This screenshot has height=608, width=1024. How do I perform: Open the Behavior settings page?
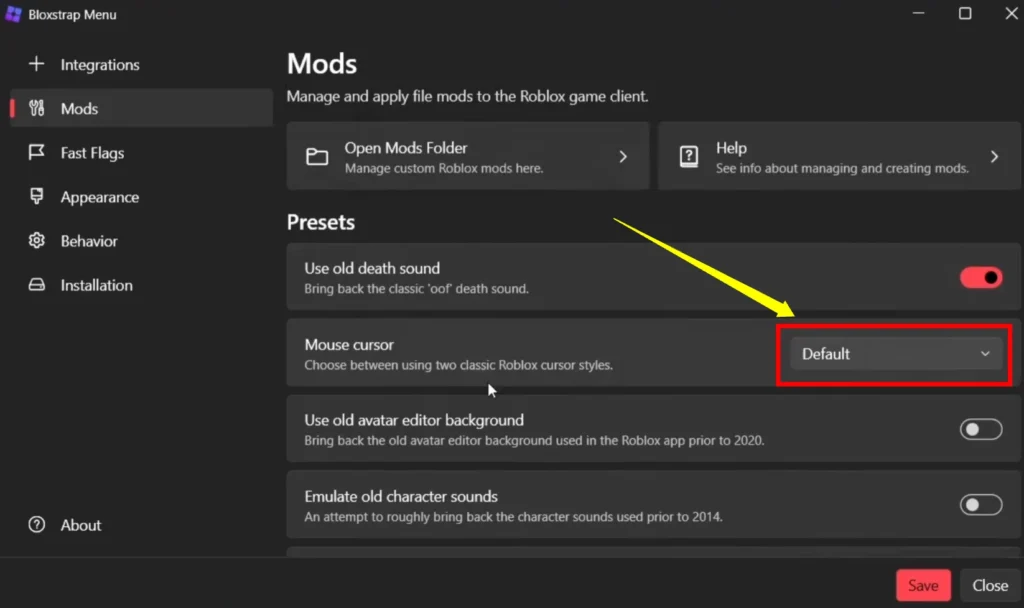[141, 241]
